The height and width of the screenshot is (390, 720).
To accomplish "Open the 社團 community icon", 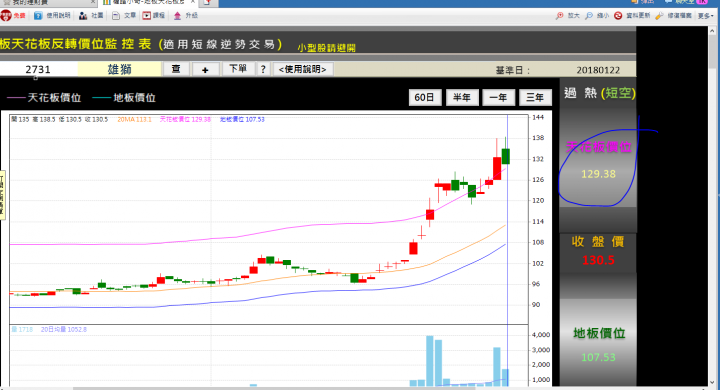I will pyautogui.click(x=83, y=16).
